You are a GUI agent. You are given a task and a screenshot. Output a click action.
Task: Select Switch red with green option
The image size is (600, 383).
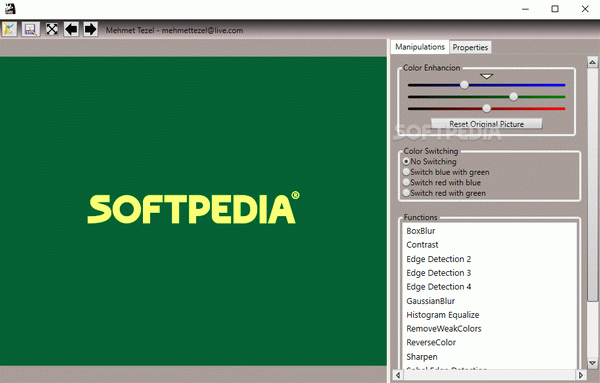click(x=444, y=193)
